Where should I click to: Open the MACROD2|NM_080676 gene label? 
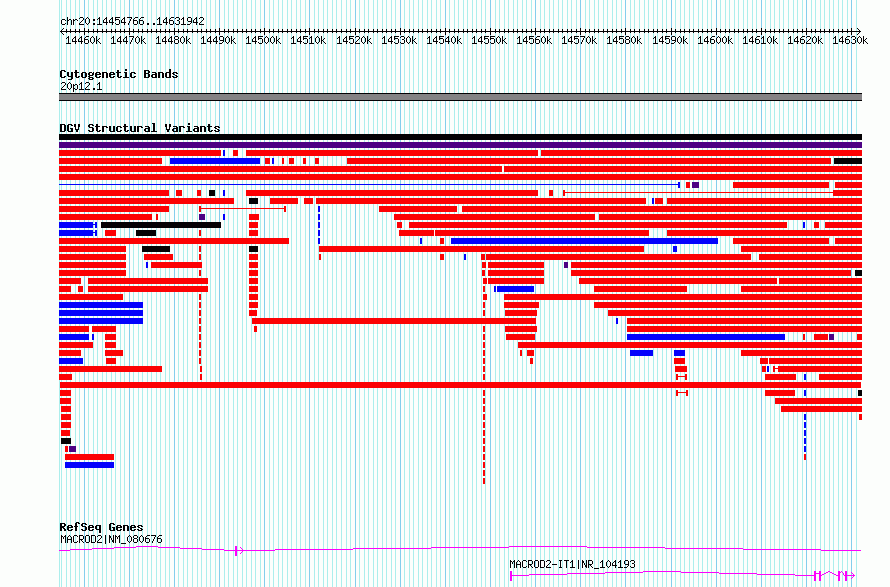coord(111,539)
